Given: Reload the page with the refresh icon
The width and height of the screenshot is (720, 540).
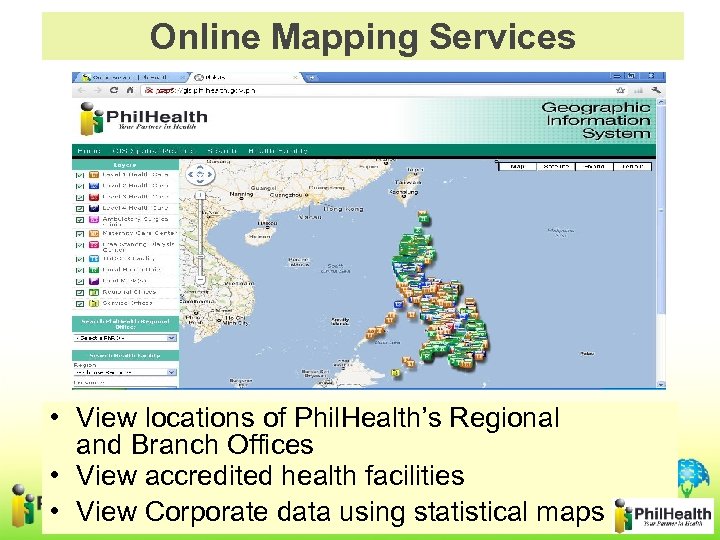Looking at the screenshot, I should click(x=113, y=90).
